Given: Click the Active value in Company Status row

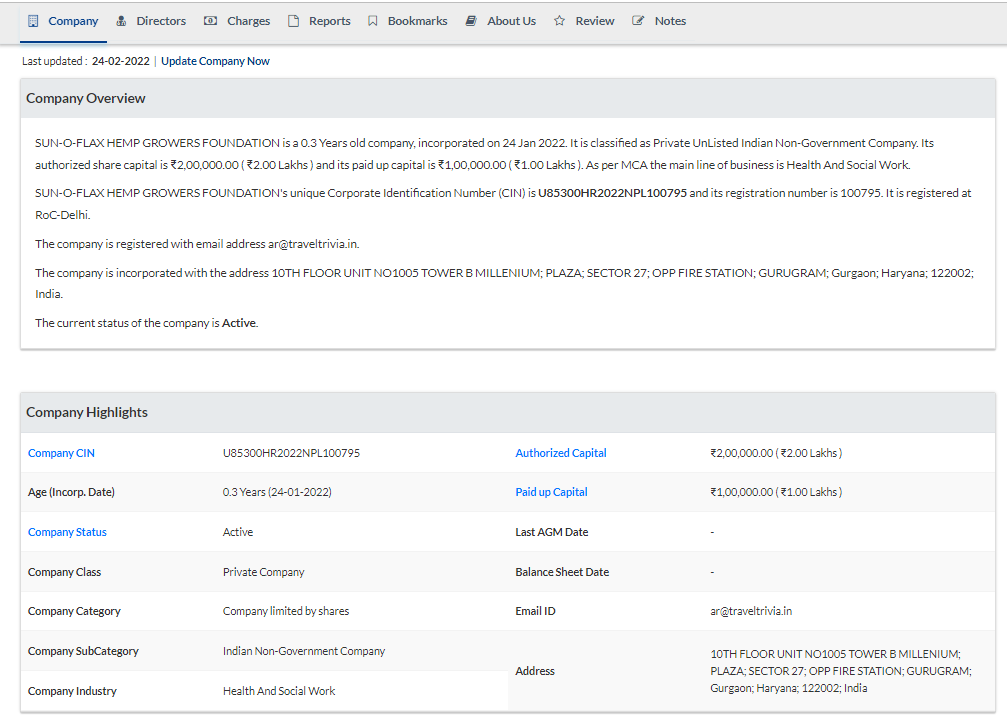Looking at the screenshot, I should [x=238, y=532].
